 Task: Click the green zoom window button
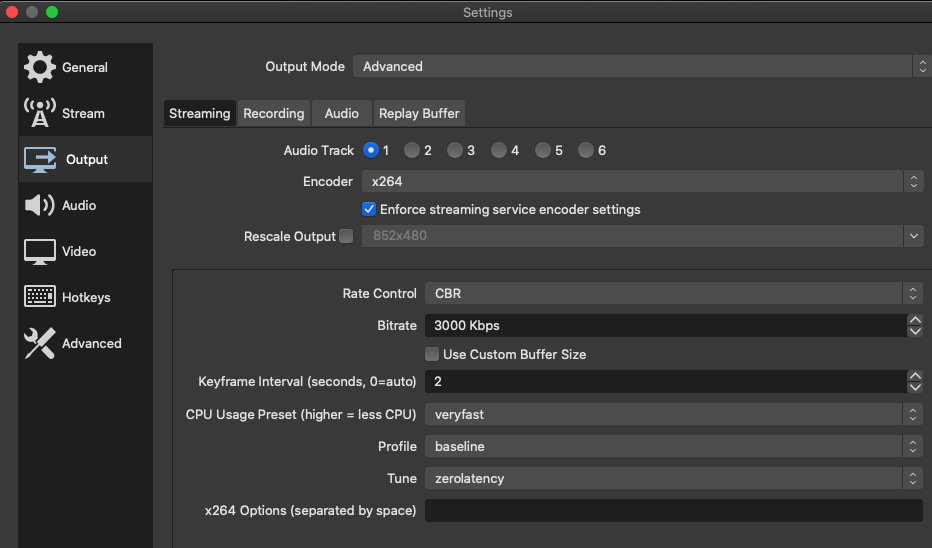coord(52,12)
